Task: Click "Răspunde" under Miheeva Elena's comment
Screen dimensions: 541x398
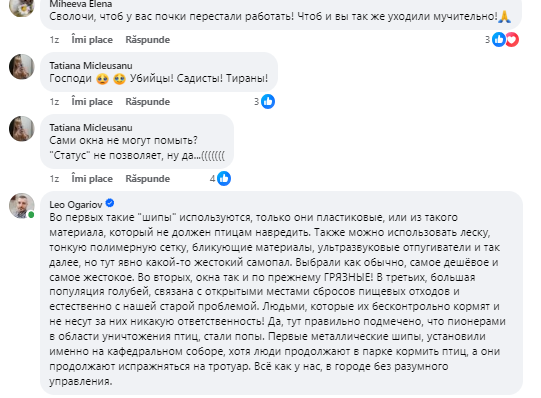Action: pyautogui.click(x=148, y=40)
